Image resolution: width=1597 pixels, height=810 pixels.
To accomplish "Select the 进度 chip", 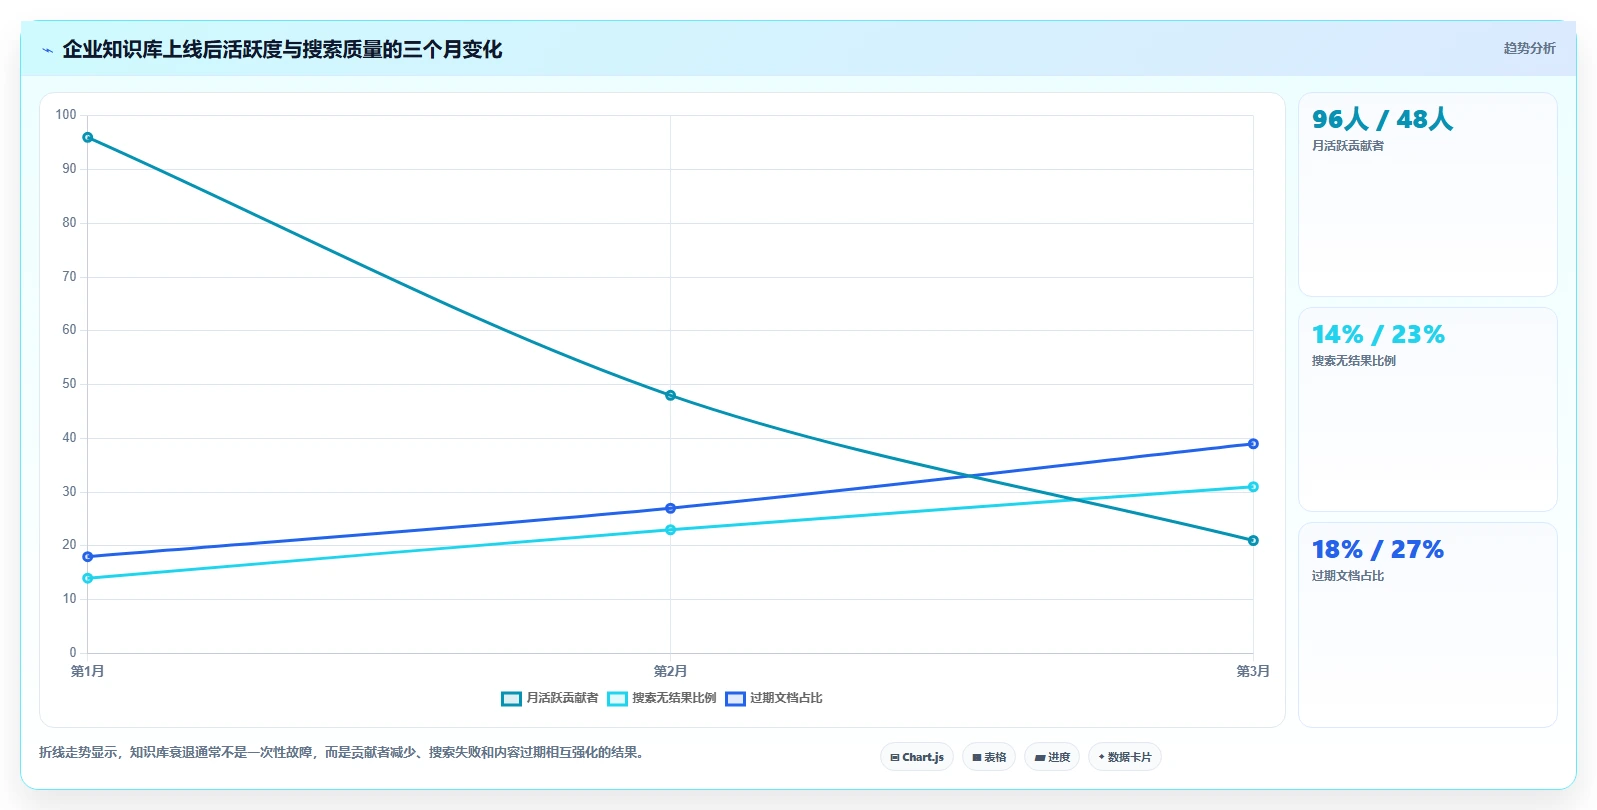I will point(1052,757).
